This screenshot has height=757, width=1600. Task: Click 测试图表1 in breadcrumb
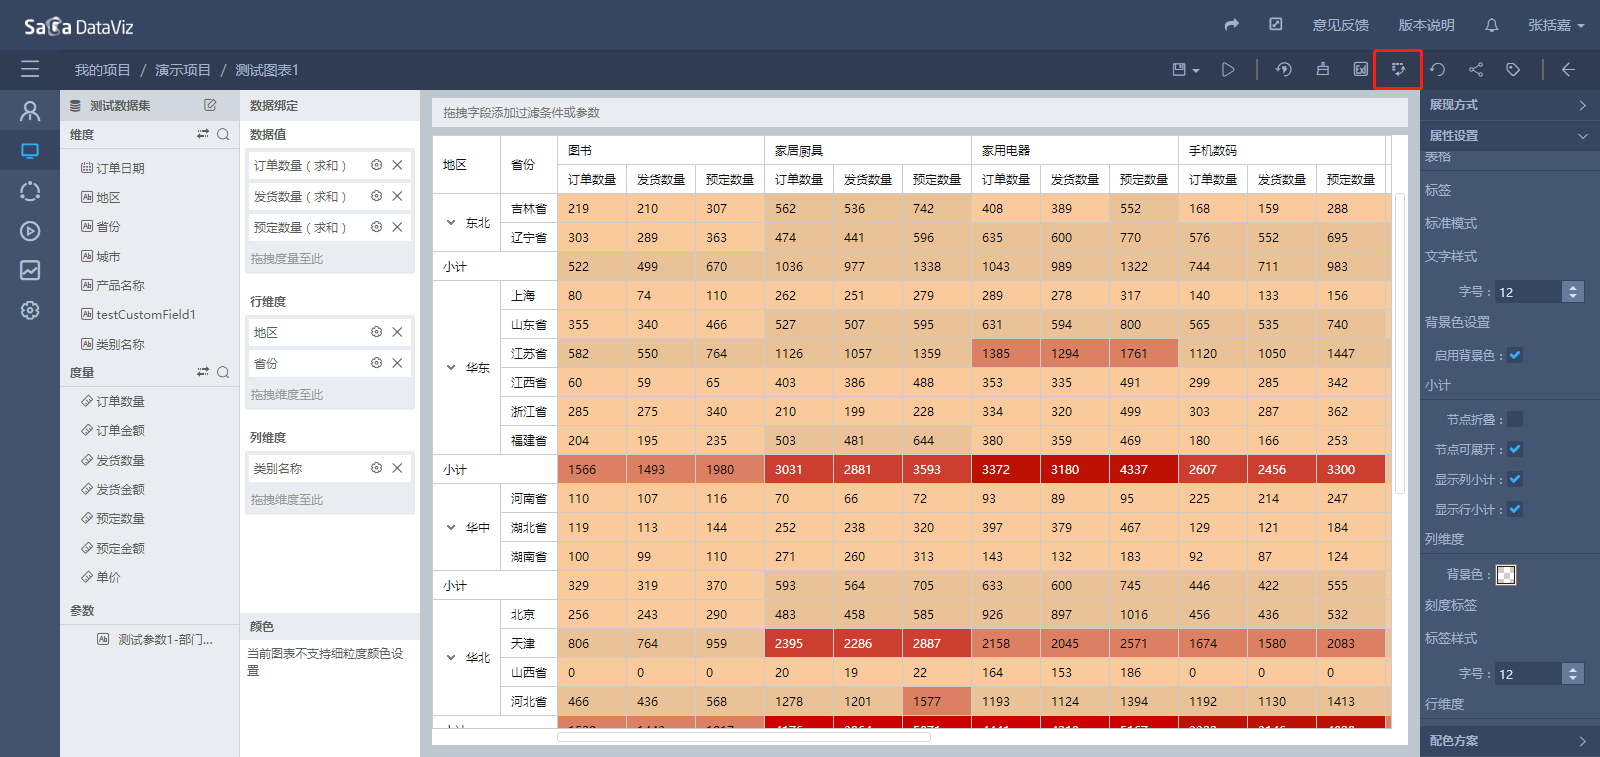267,70
